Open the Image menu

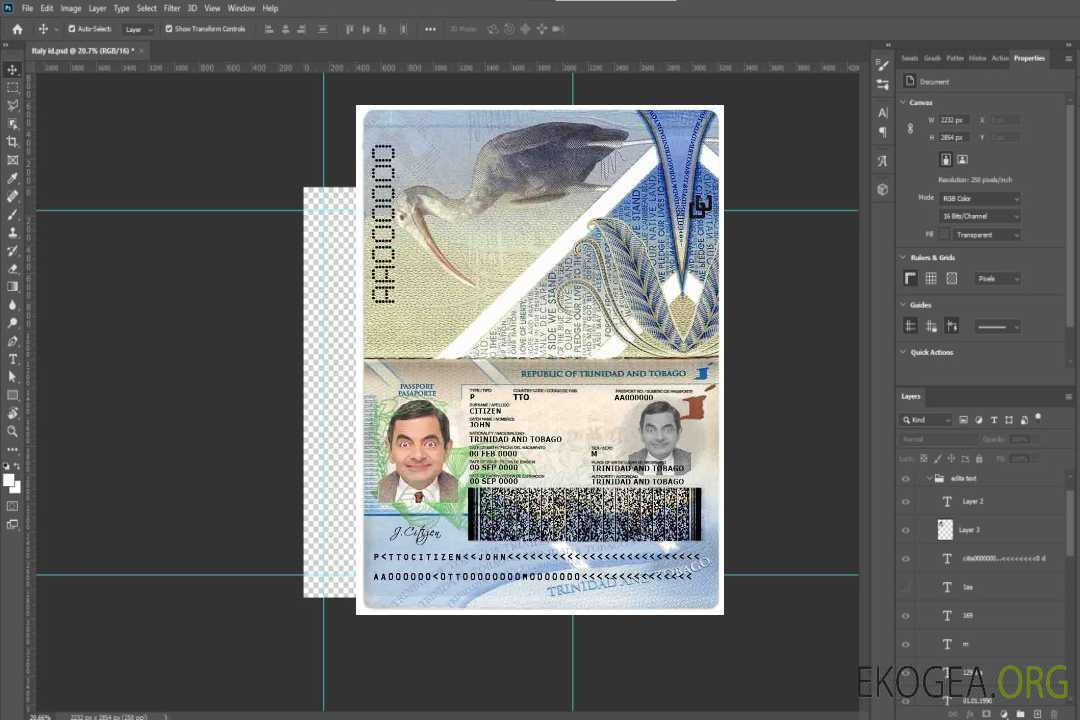71,8
